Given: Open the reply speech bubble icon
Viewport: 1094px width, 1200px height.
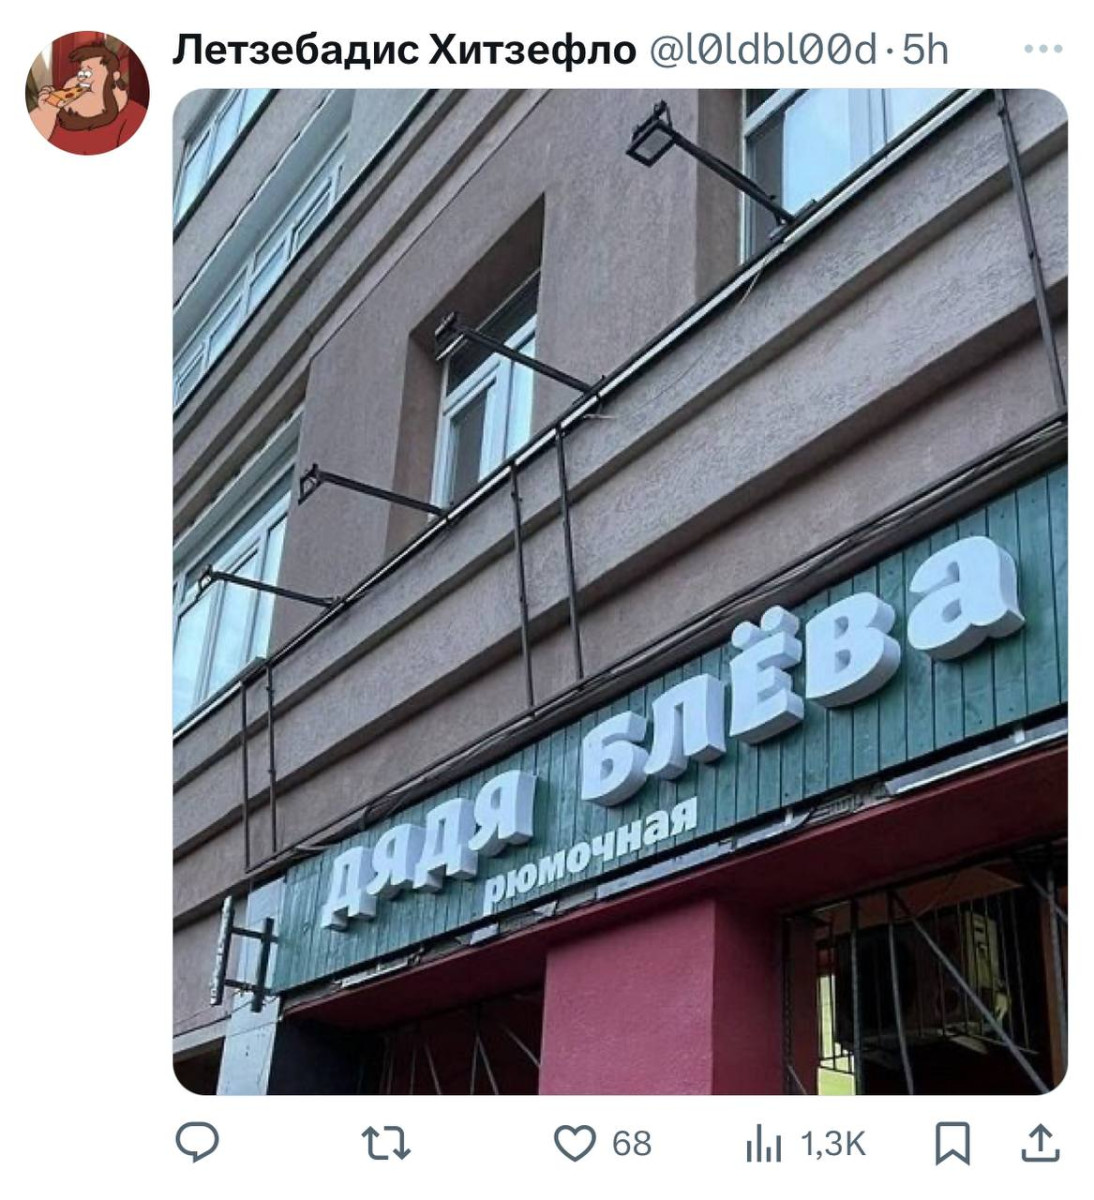Looking at the screenshot, I should (x=197, y=1142).
